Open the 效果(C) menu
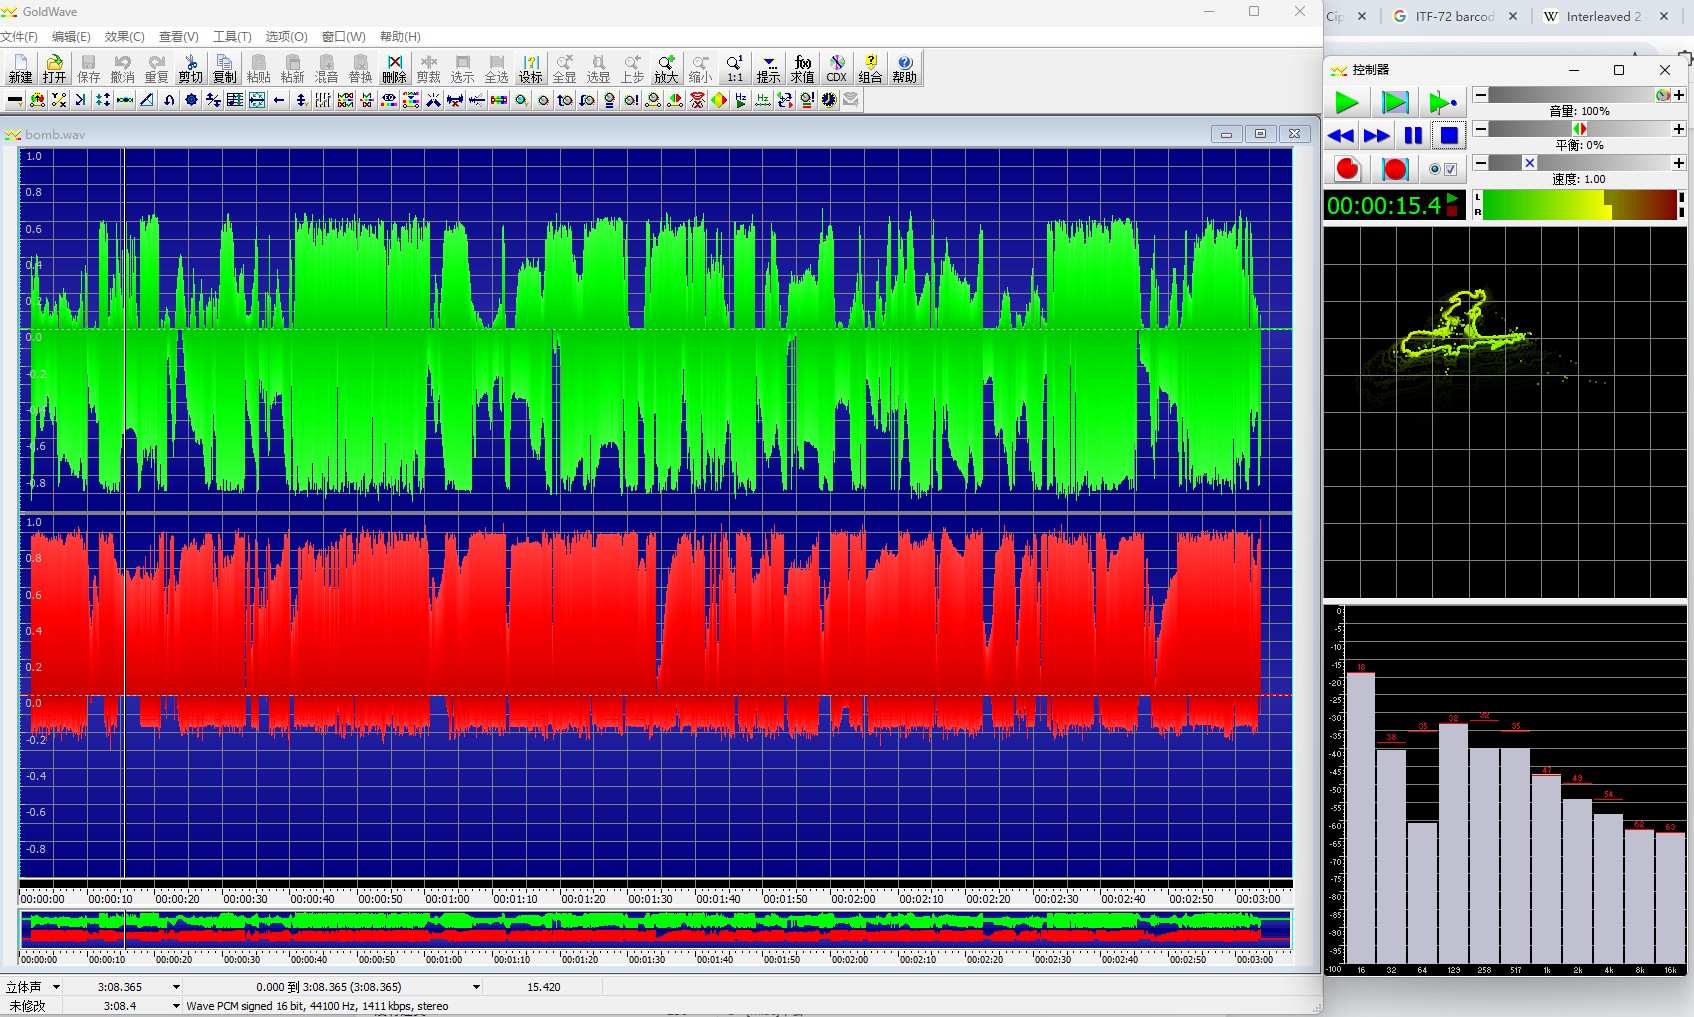Screen dimensions: 1694x1017 (124, 36)
